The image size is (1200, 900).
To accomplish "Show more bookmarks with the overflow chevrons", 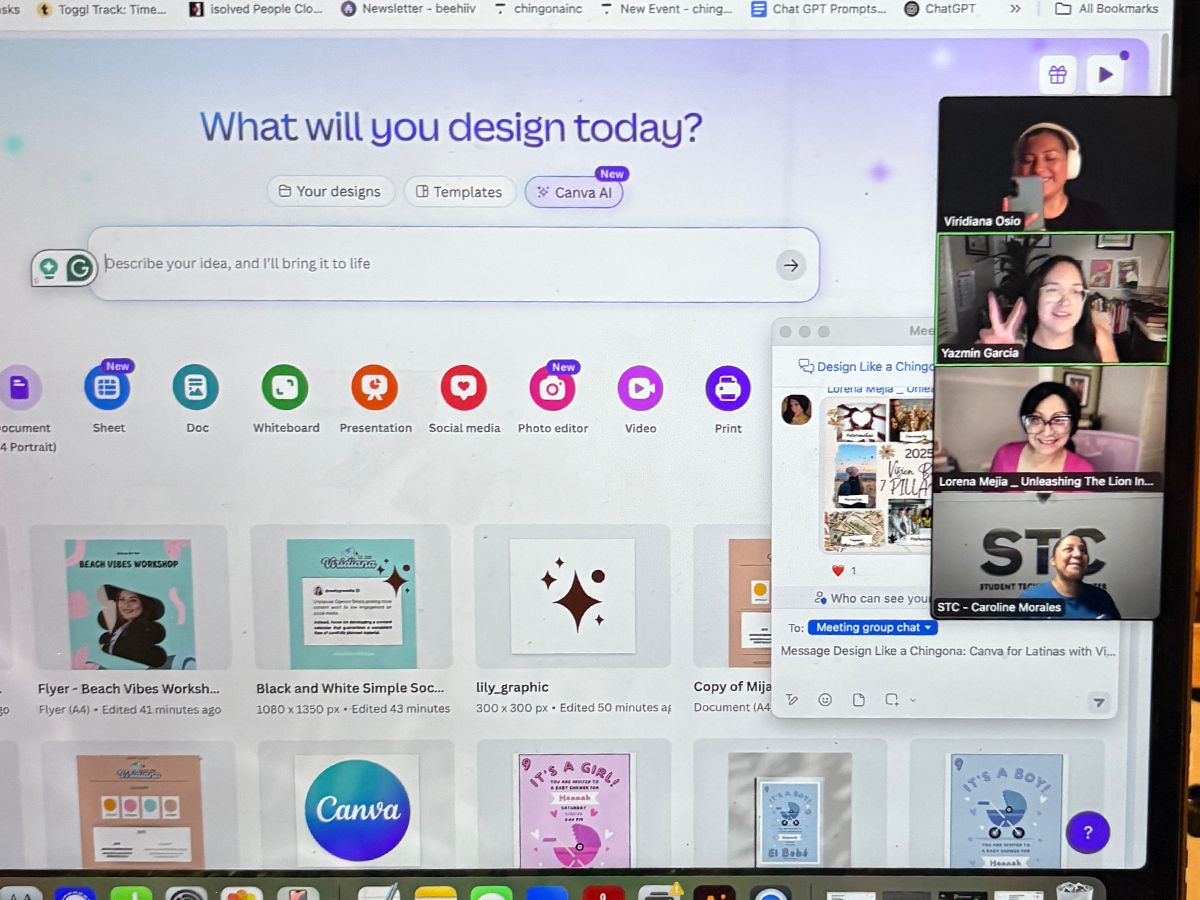I will coord(1015,8).
